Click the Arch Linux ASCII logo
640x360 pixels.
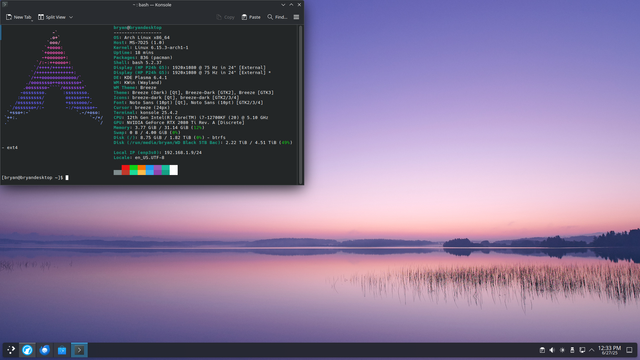(x=54, y=78)
